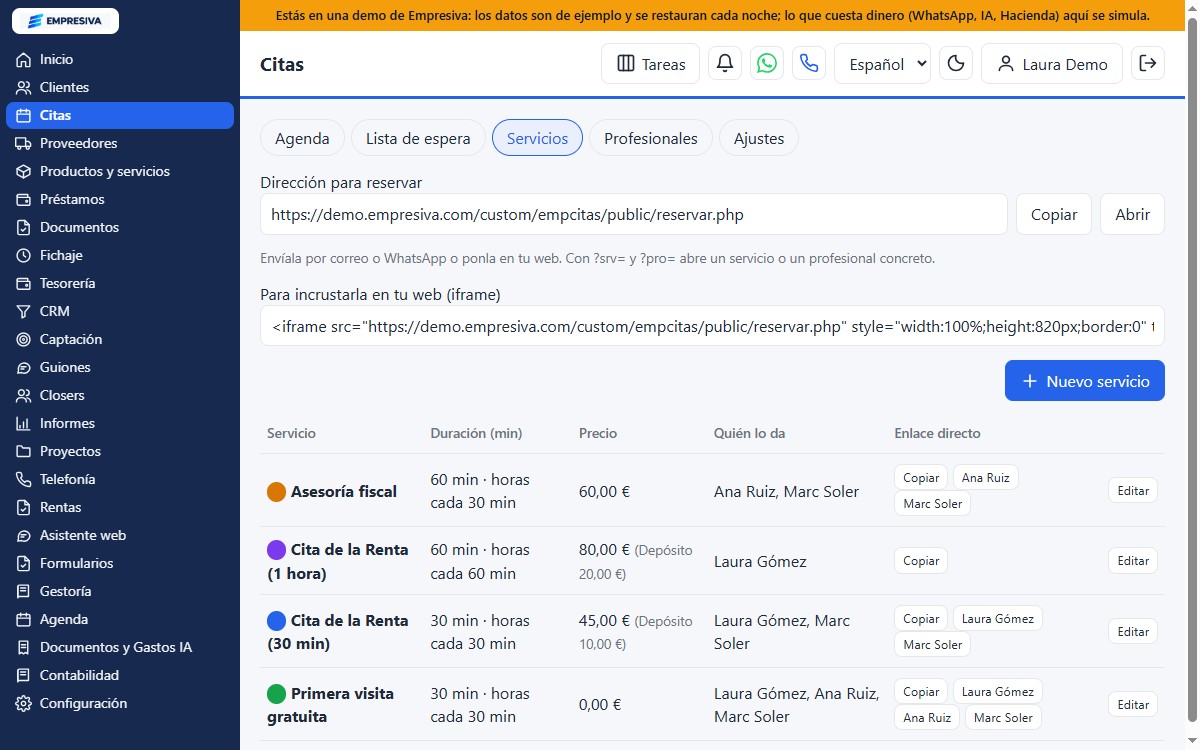Screen dimensions: 1200x750
Task: Click the green swatch of Primera visita gratuita
Action: coord(277,694)
